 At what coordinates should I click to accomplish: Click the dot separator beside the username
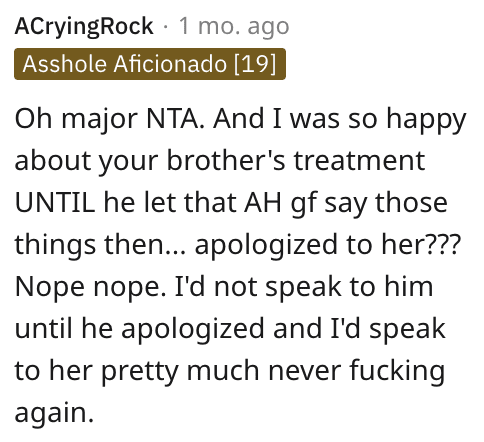166,27
